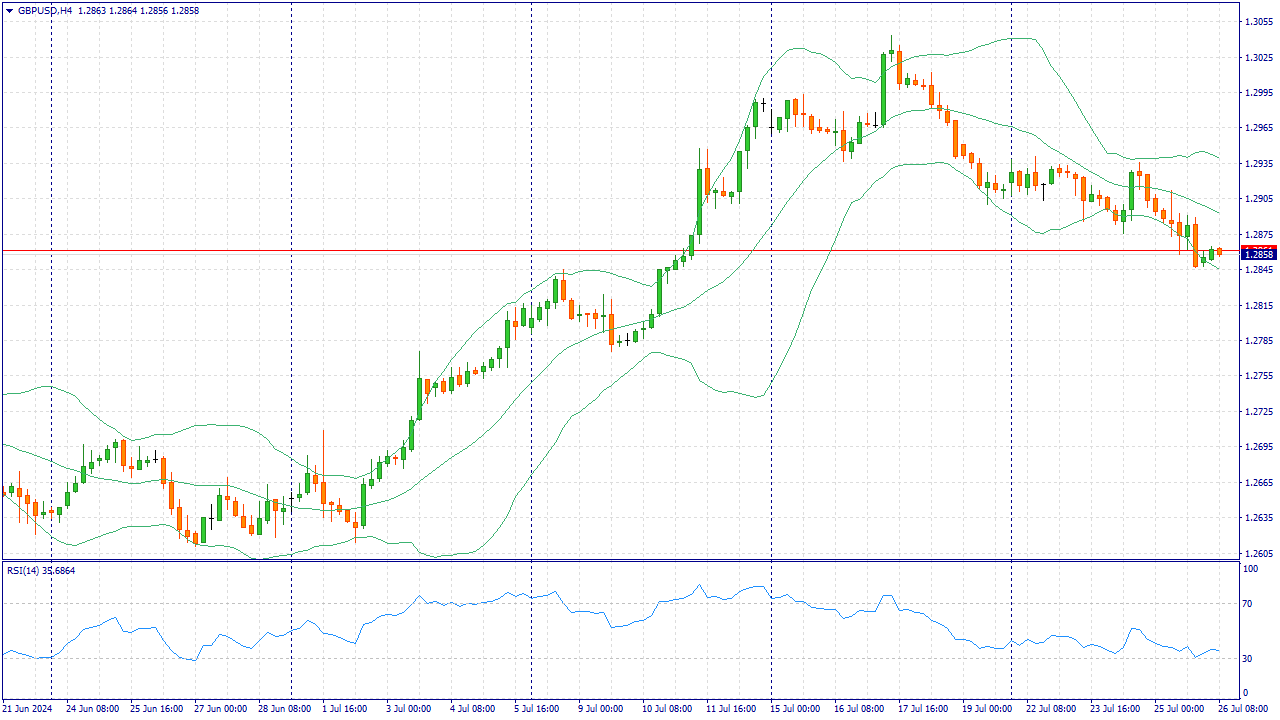Click the triangle arrow beside GBPUSD,H4
This screenshot has width=1280, height=720.
click(x=9, y=10)
